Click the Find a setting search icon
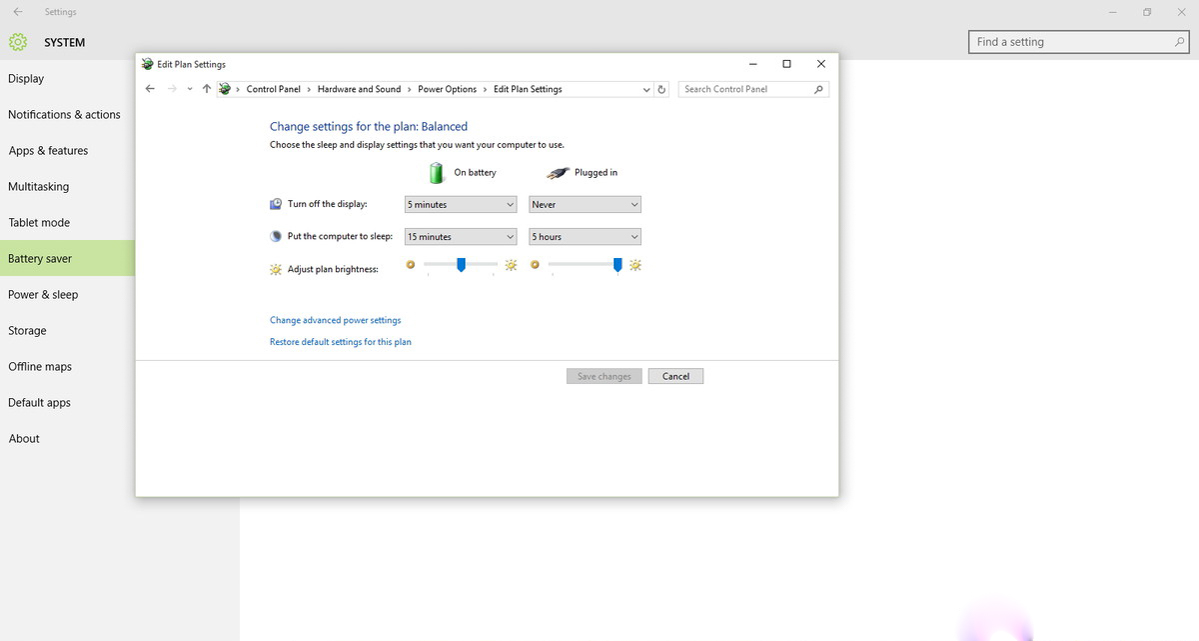Viewport: 1199px width, 641px height. point(1179,42)
